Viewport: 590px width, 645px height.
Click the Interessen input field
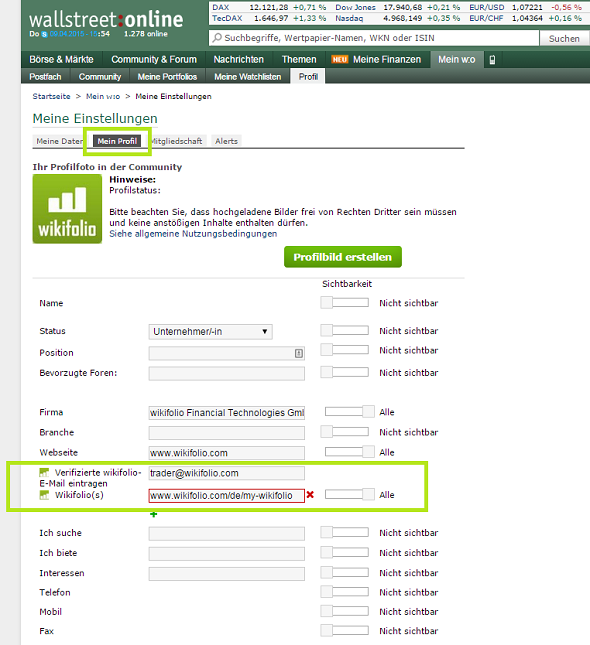227,574
